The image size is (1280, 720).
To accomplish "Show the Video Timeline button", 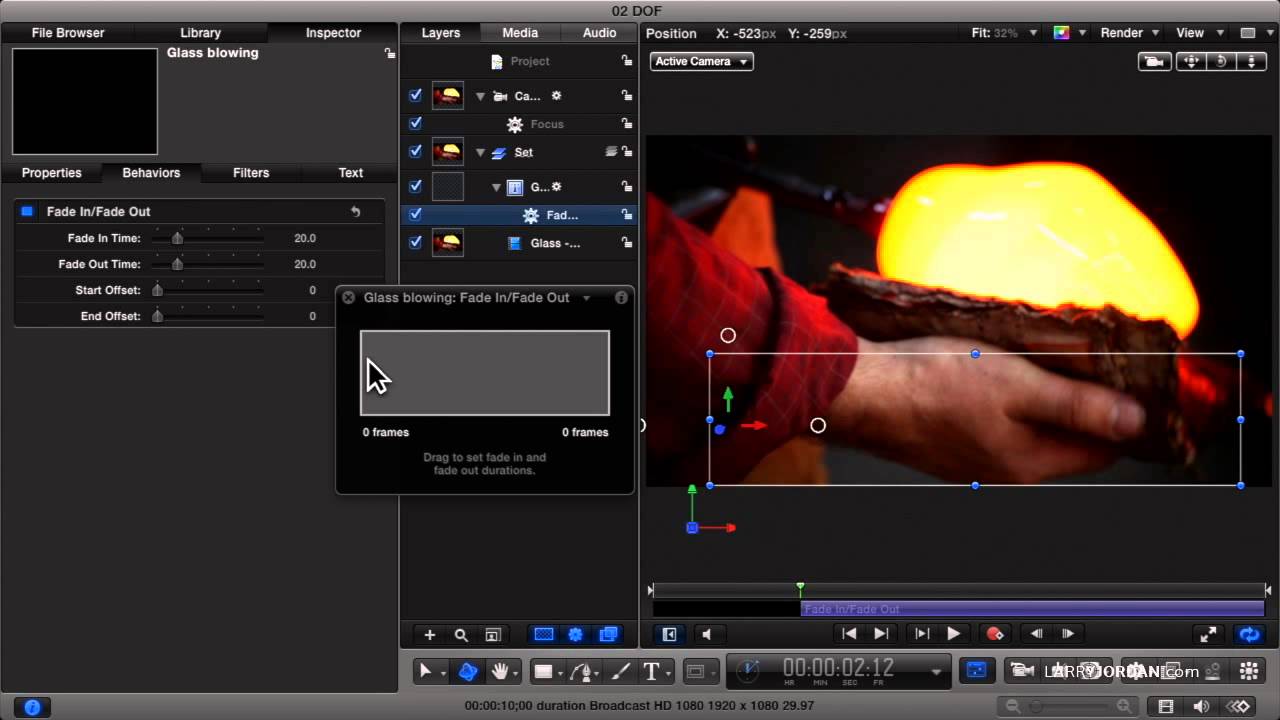I will pyautogui.click(x=1166, y=706).
